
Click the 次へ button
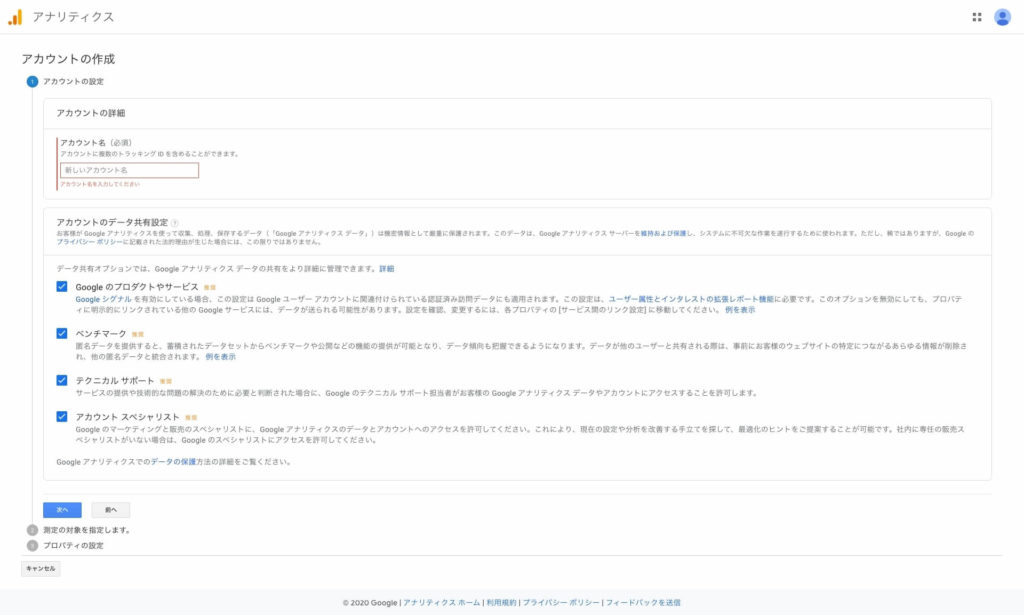click(62, 510)
